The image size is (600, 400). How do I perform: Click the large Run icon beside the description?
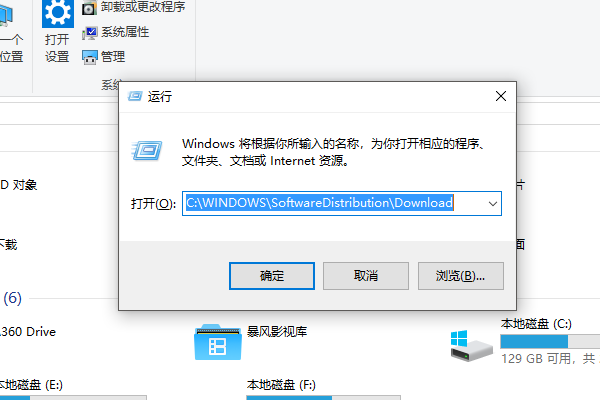coord(147,150)
